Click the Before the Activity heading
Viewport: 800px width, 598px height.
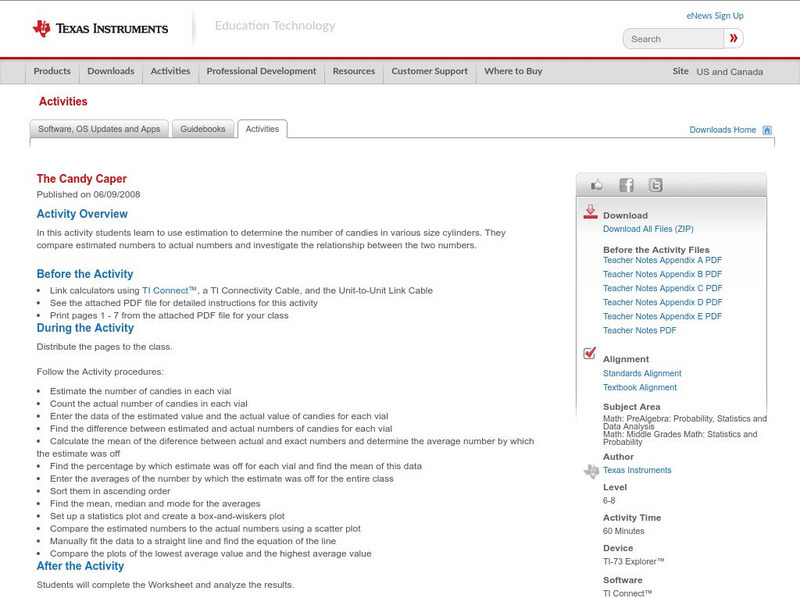pos(85,274)
